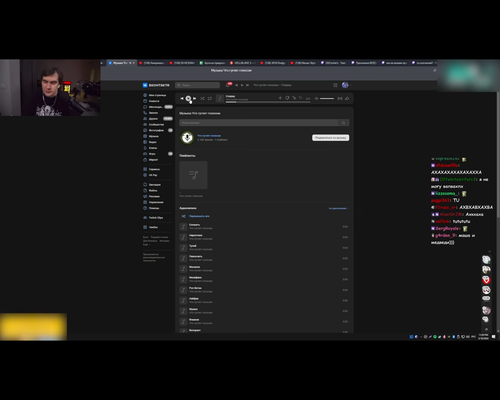Click next track in top header mini-player
The width and height of the screenshot is (500, 400).
point(247,85)
